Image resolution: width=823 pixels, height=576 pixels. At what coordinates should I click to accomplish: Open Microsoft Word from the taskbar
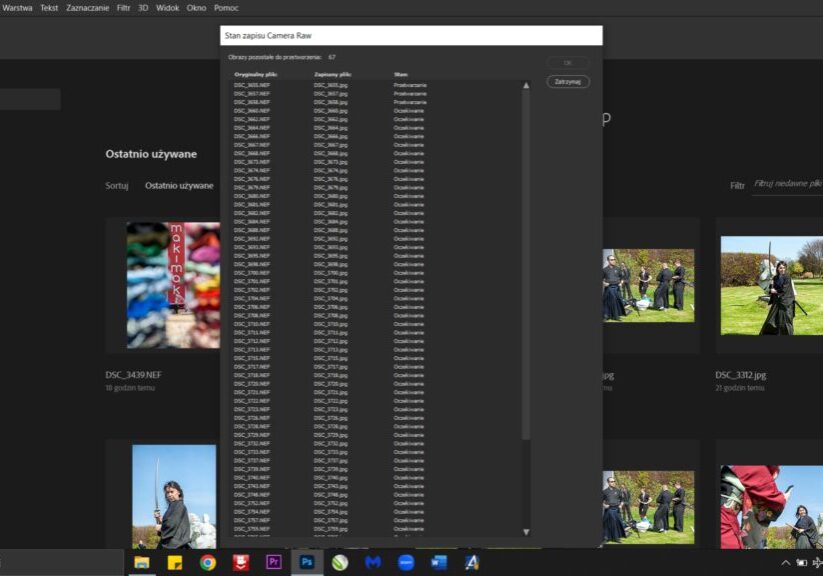tap(438, 563)
